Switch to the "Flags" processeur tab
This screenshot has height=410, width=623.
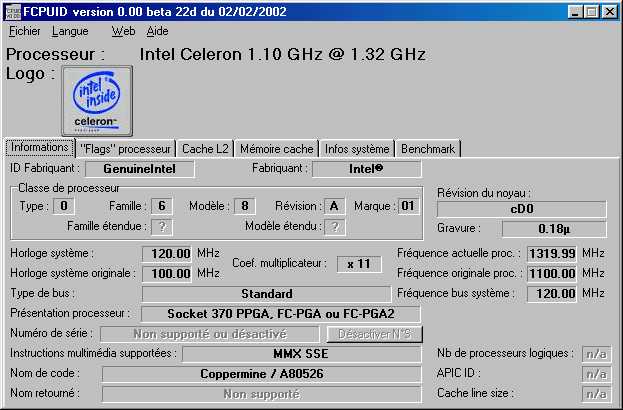125,149
